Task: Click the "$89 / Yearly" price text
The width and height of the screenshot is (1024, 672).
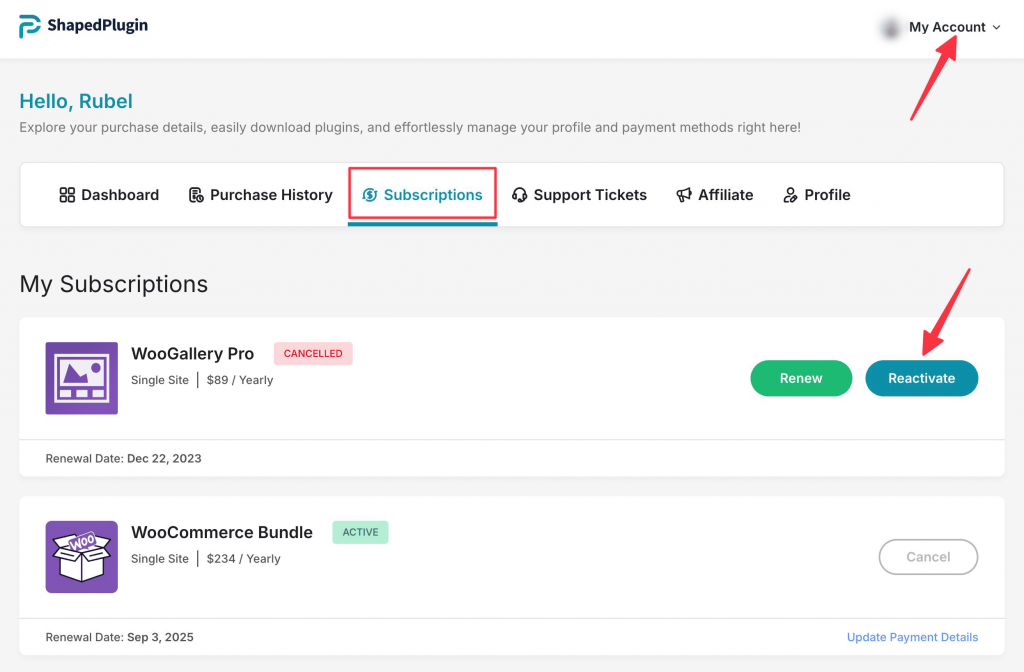Action: 240,380
